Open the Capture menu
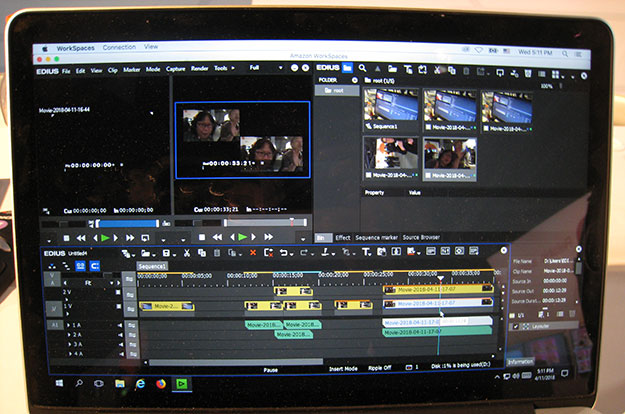The image size is (625, 414). click(175, 70)
